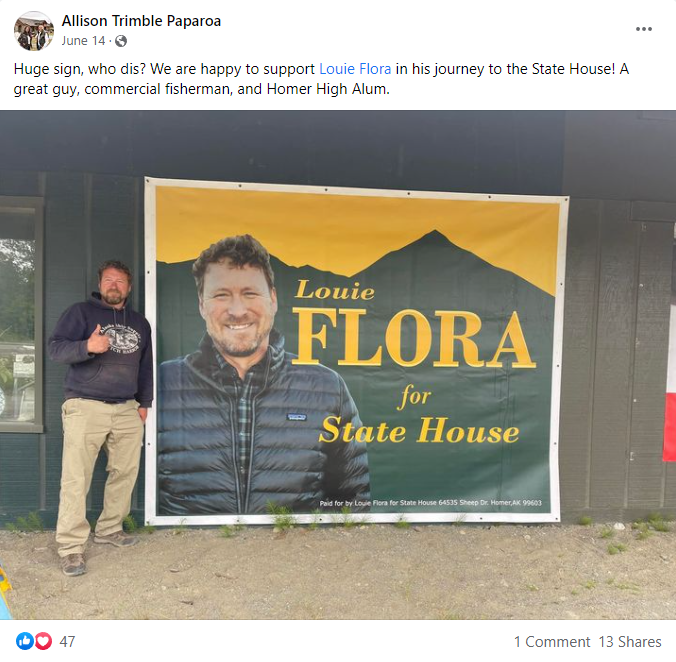Click the paid-for disclaimer on banner
This screenshot has height=662, width=676.
click(x=430, y=503)
